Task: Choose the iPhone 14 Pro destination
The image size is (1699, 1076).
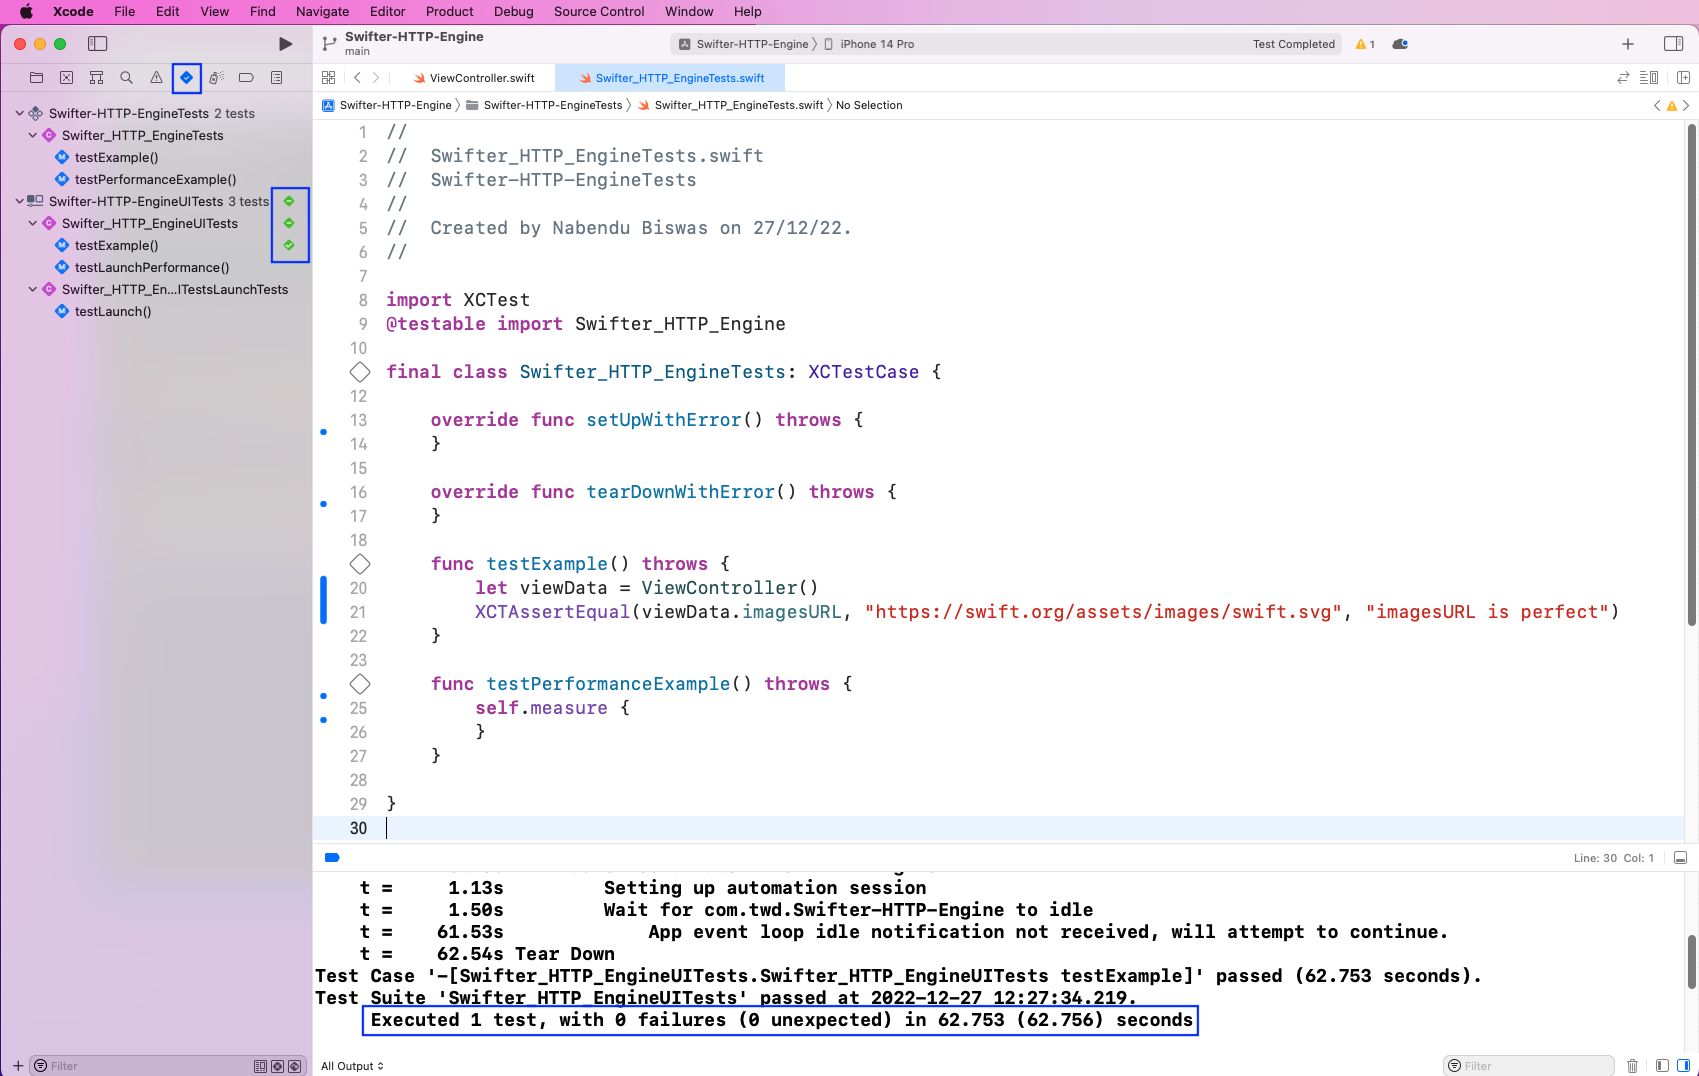Action: pos(869,44)
